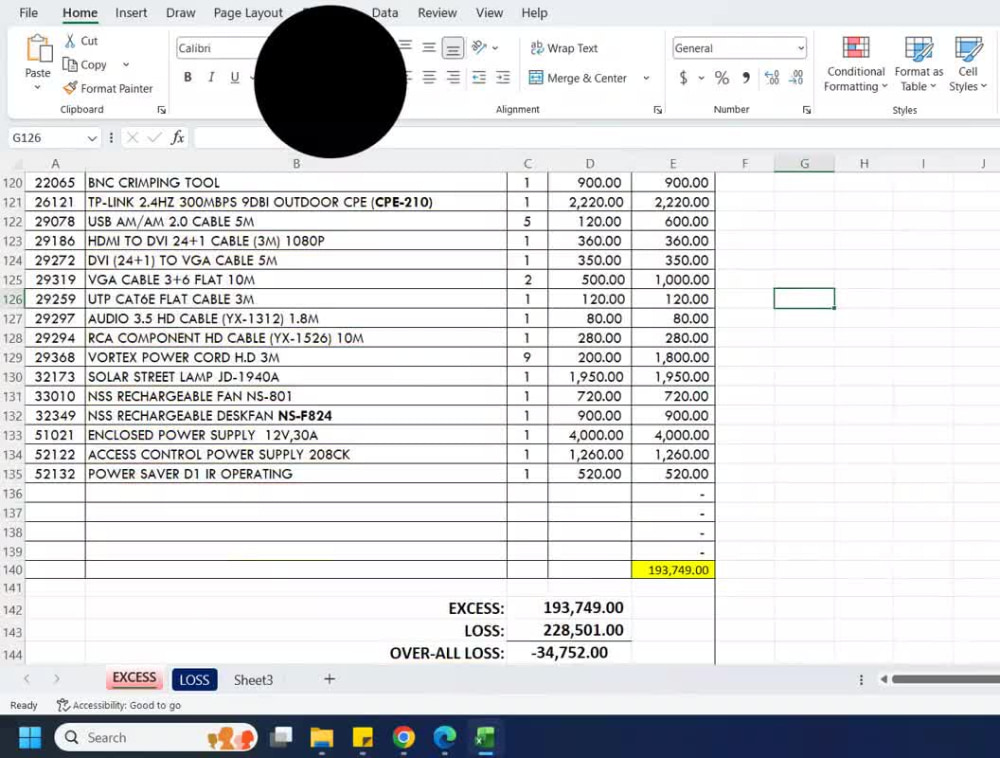Toggle Underline formatting
The image size is (1000, 758).
[235, 77]
